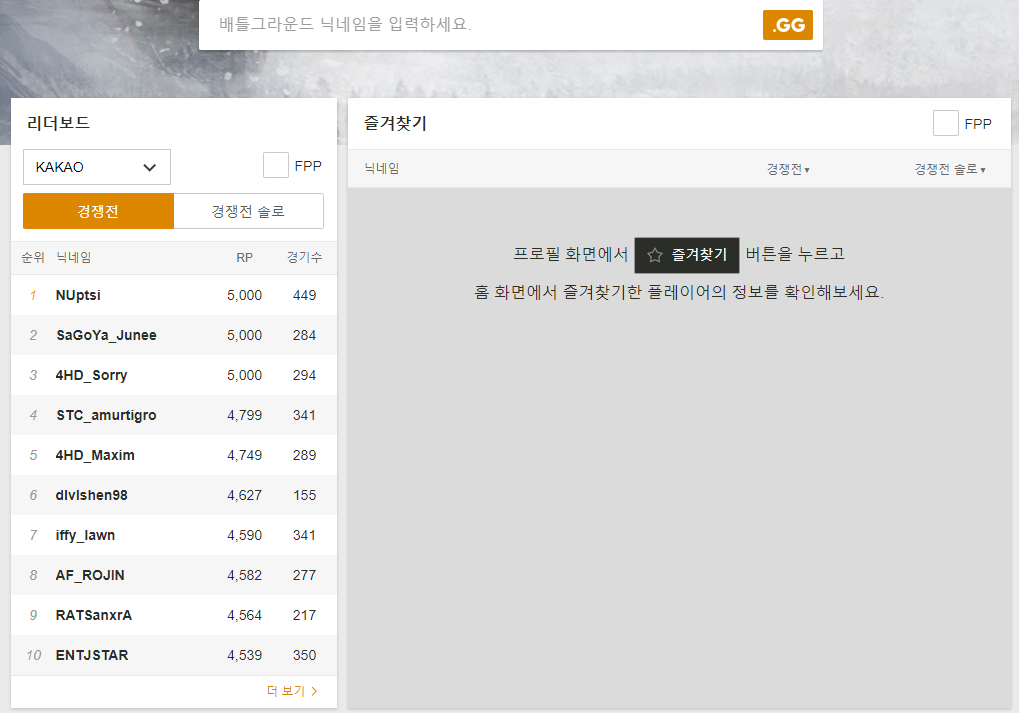1019x713 pixels.
Task: Click the RP column header
Action: pos(244,257)
